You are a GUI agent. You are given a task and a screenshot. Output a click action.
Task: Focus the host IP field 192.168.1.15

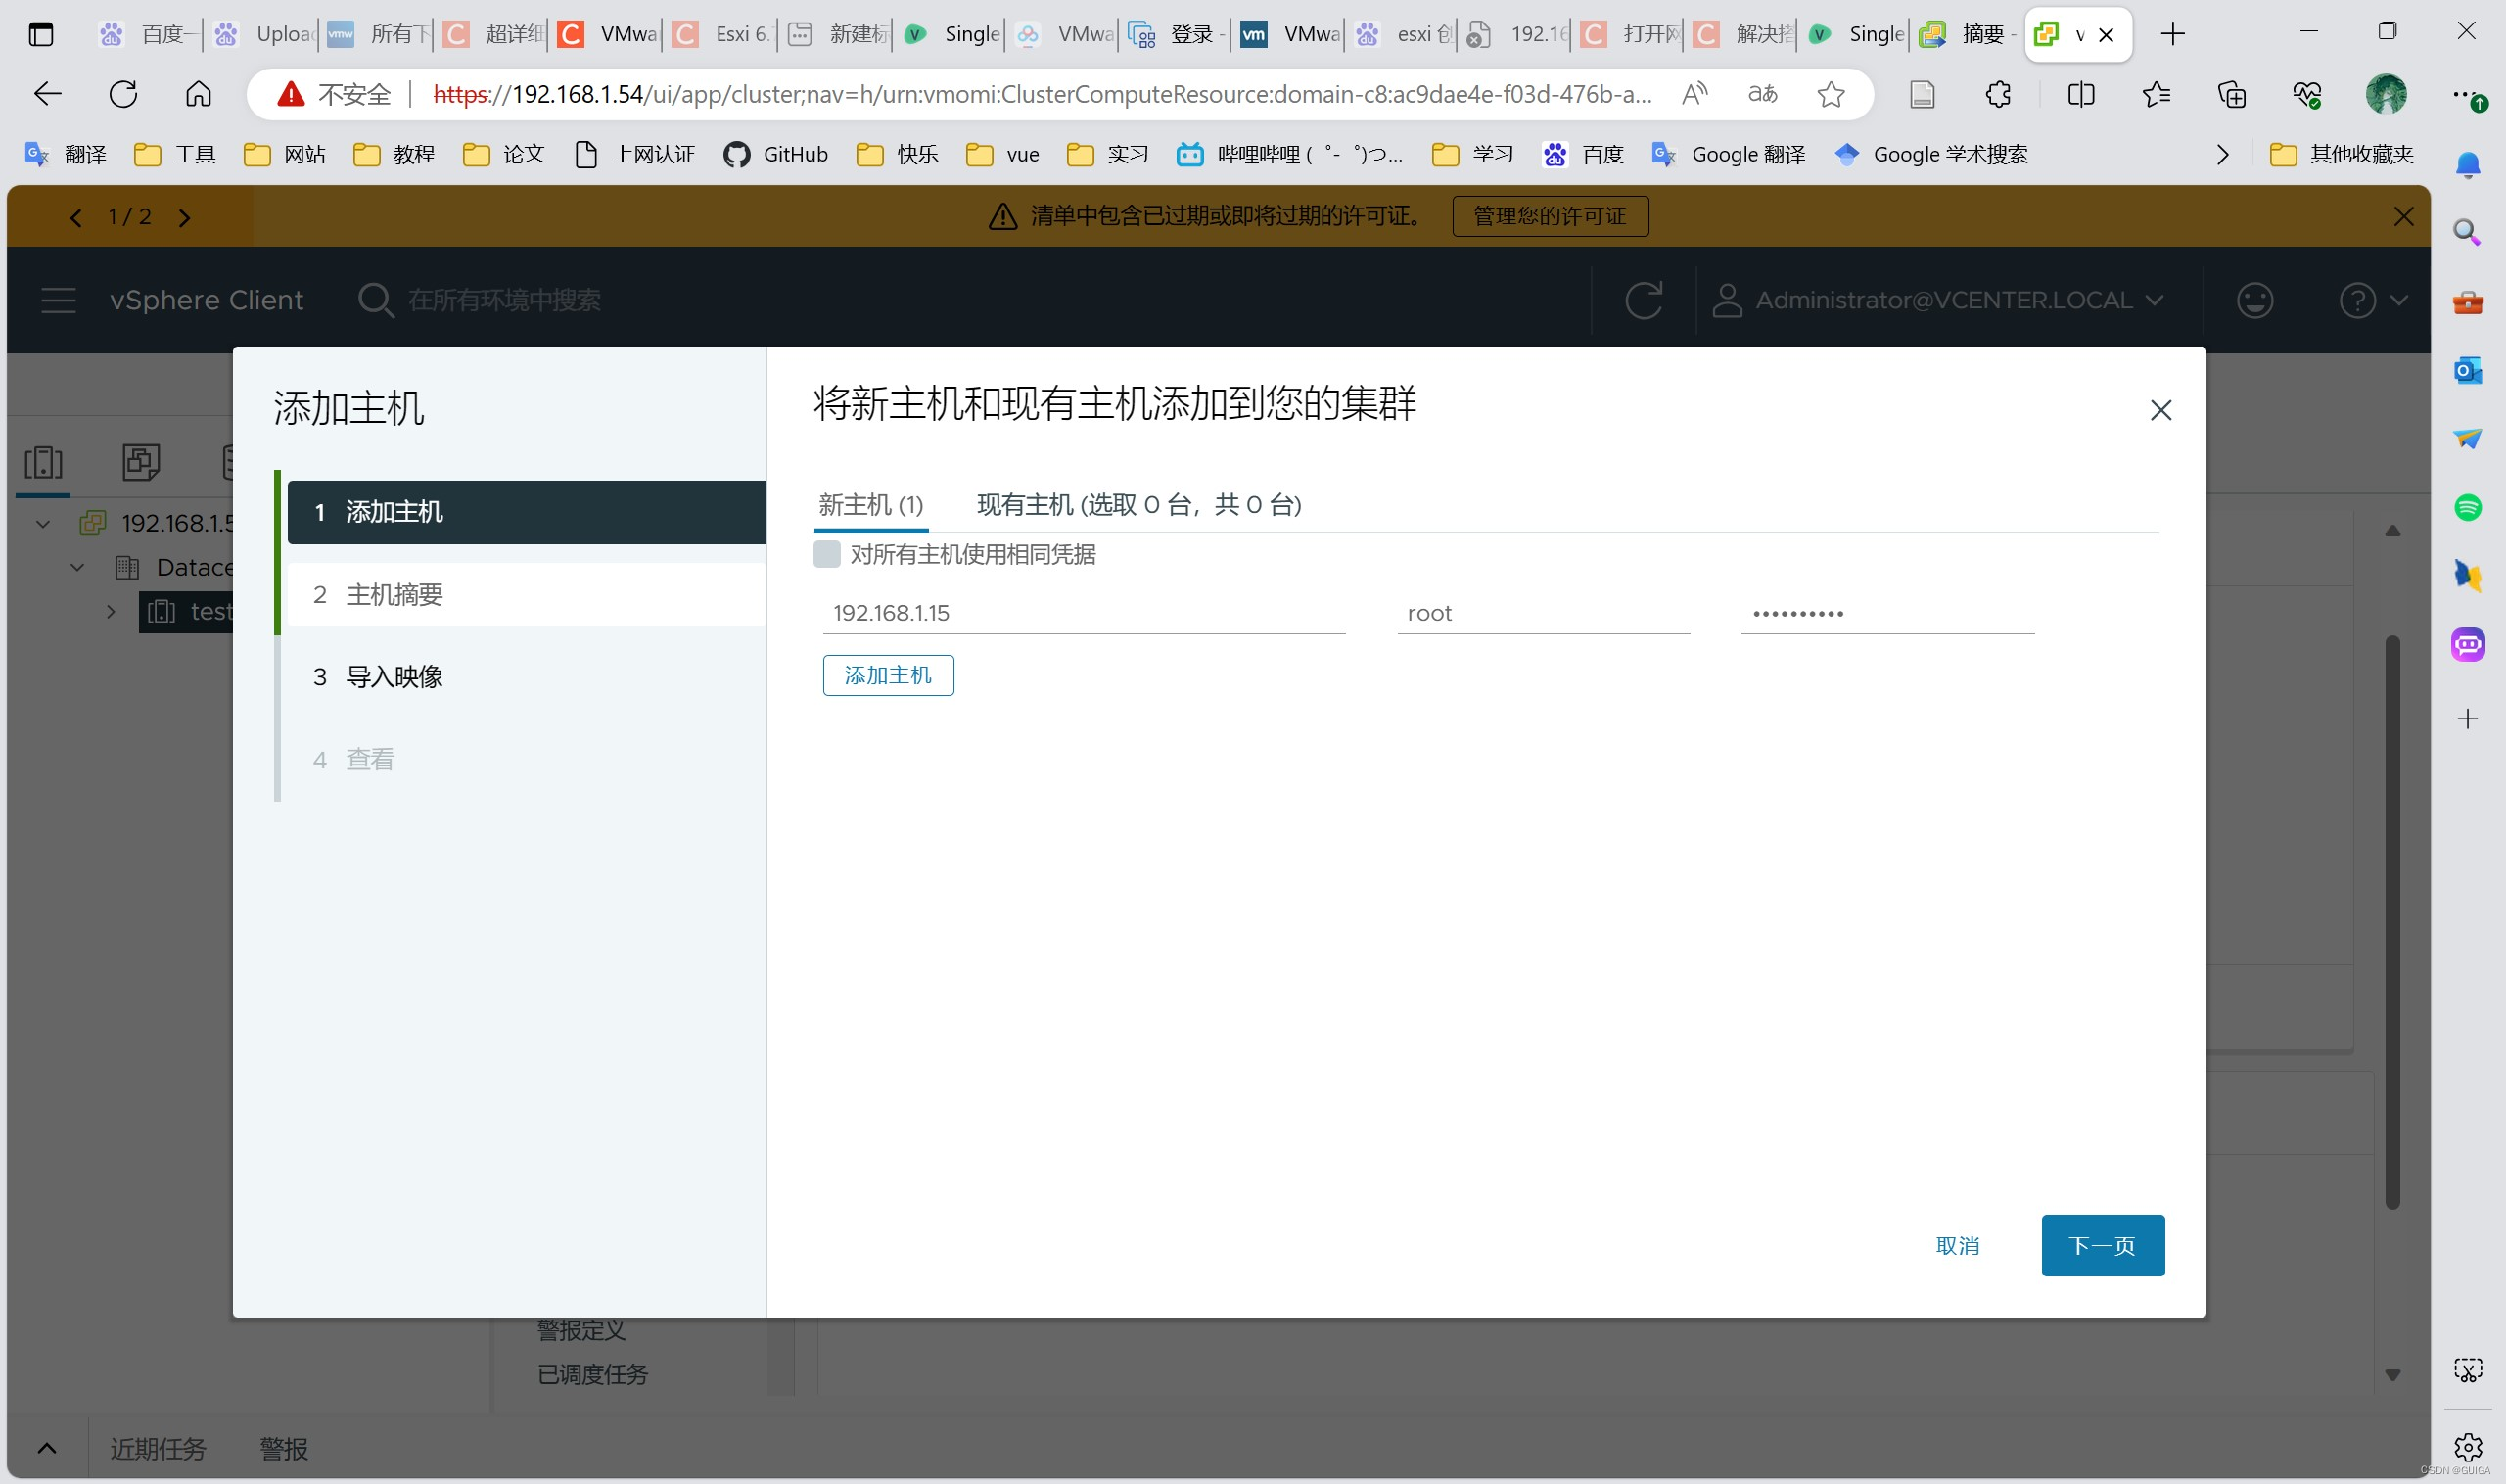point(1083,613)
